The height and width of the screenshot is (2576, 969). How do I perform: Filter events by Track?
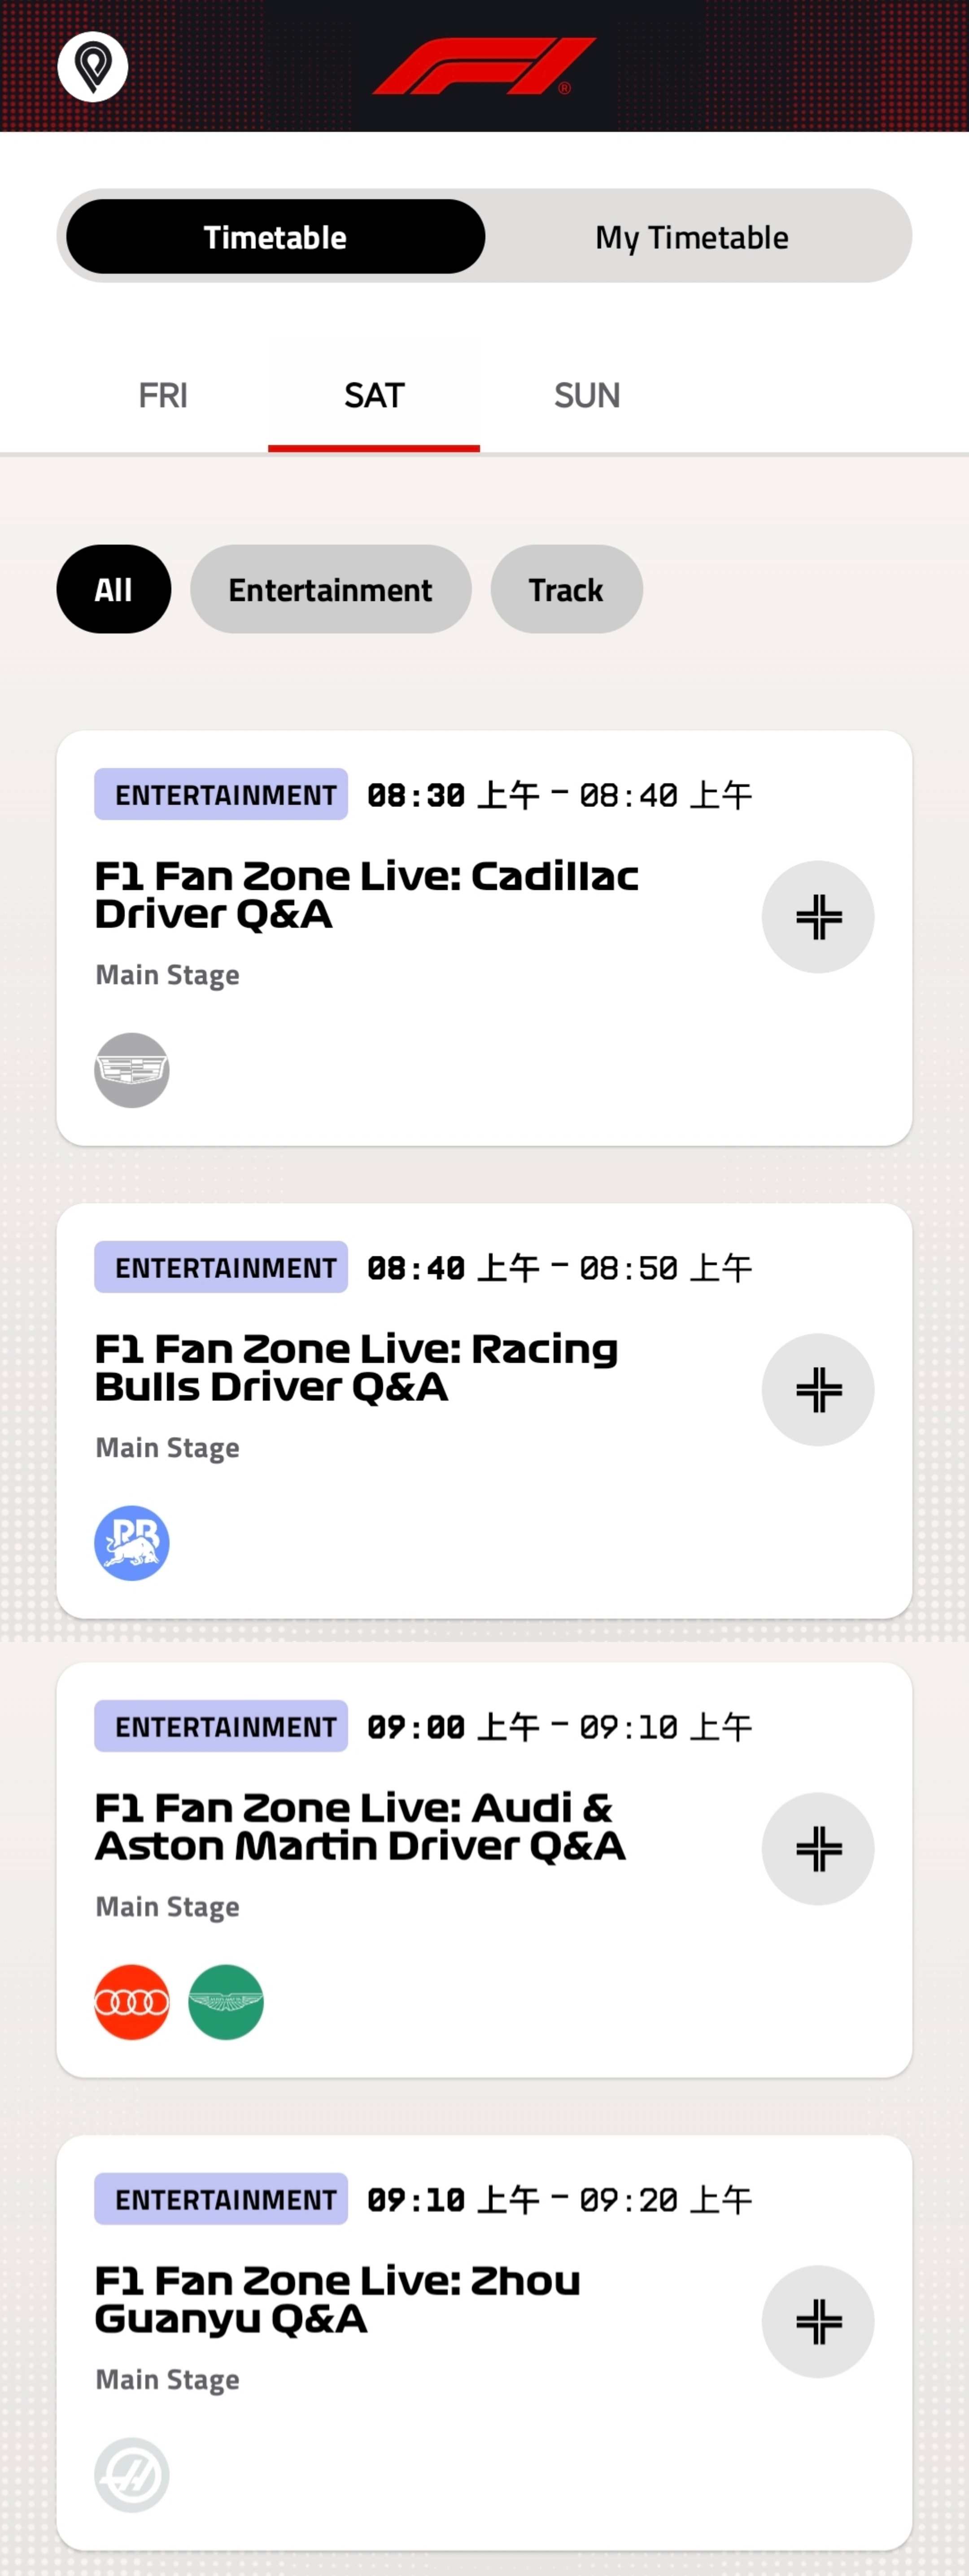point(566,590)
